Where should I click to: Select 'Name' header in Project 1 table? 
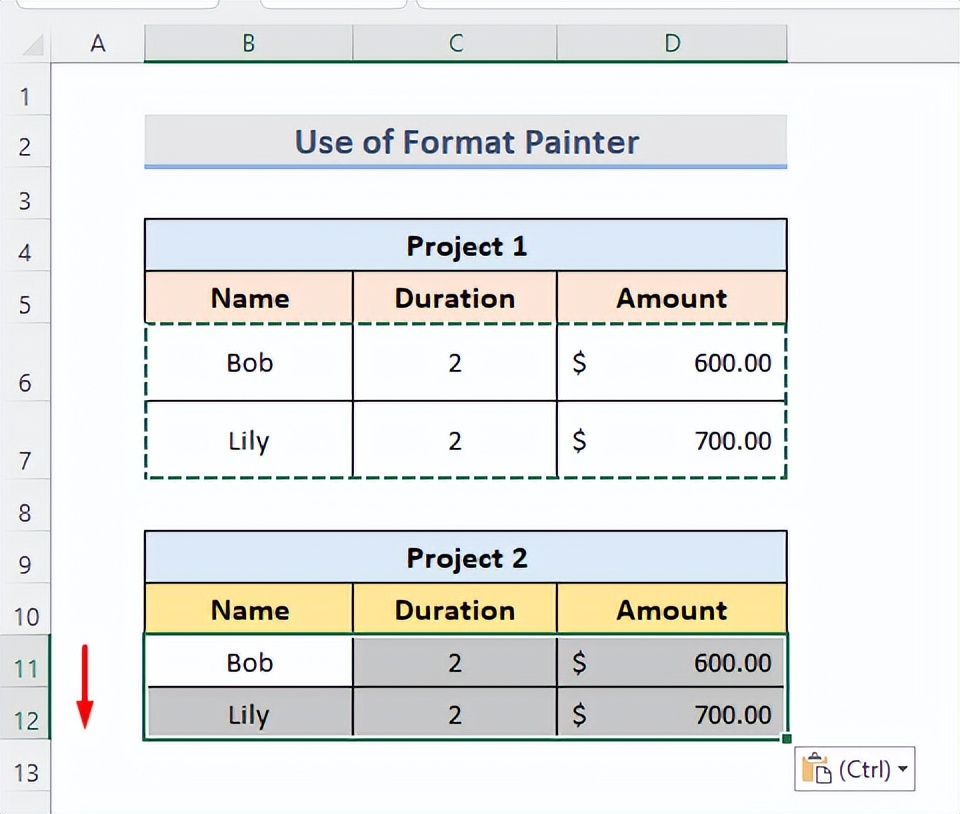point(249,297)
